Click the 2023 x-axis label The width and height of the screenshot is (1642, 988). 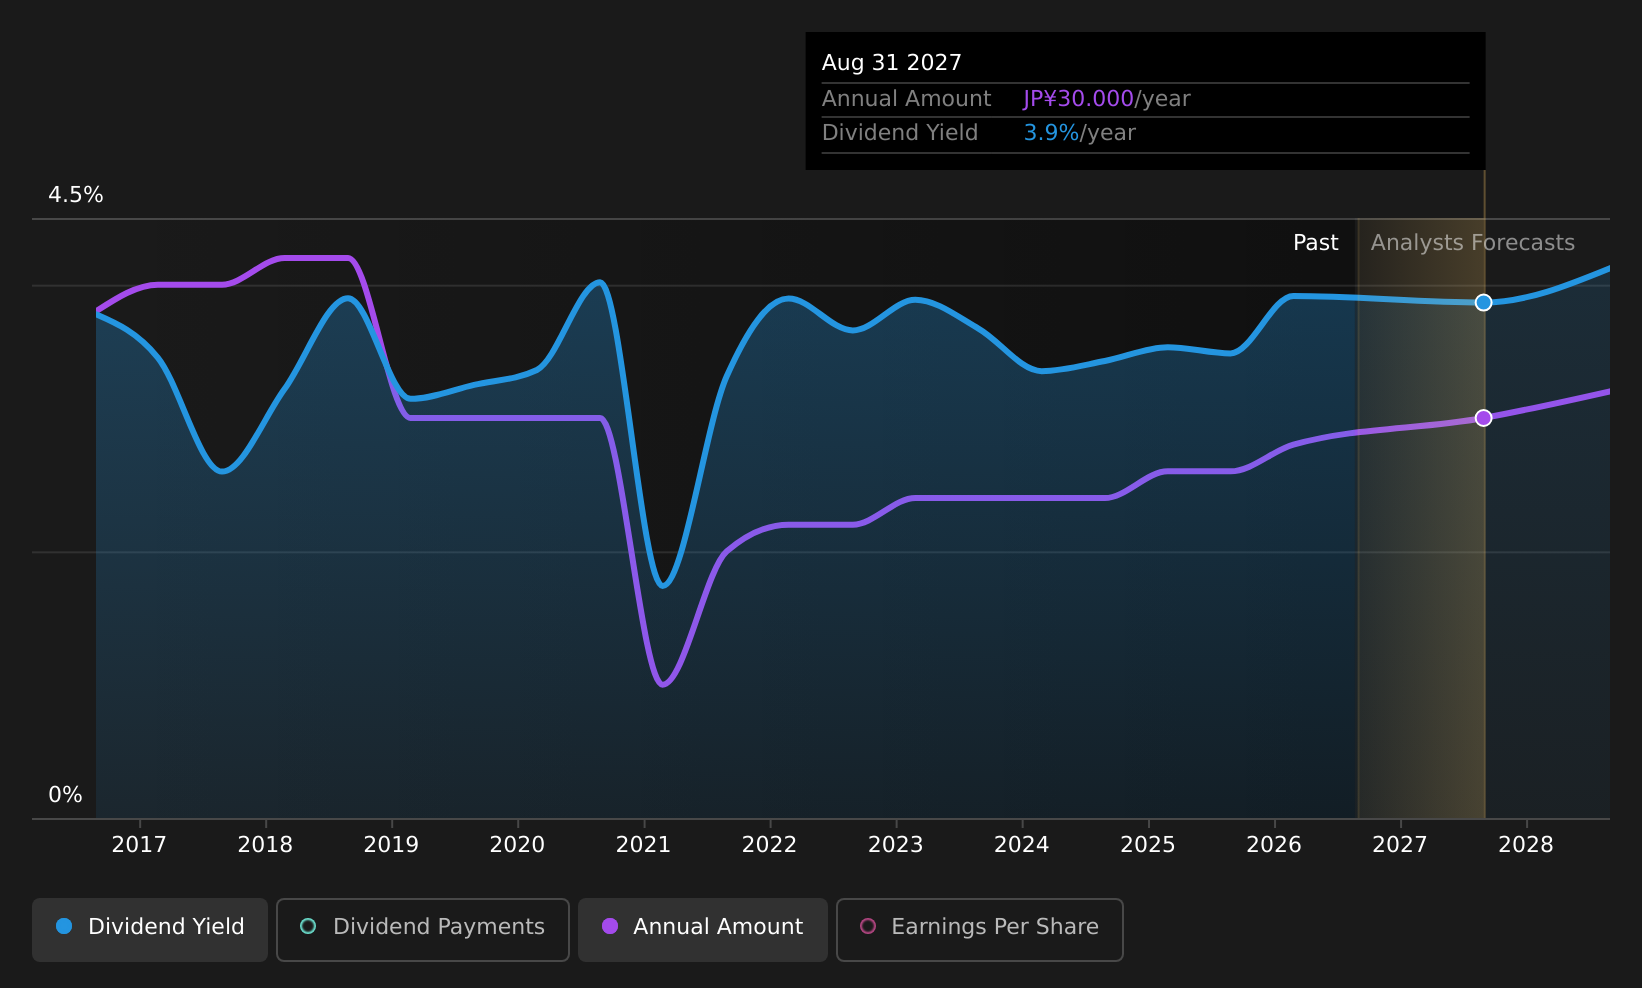point(895,845)
